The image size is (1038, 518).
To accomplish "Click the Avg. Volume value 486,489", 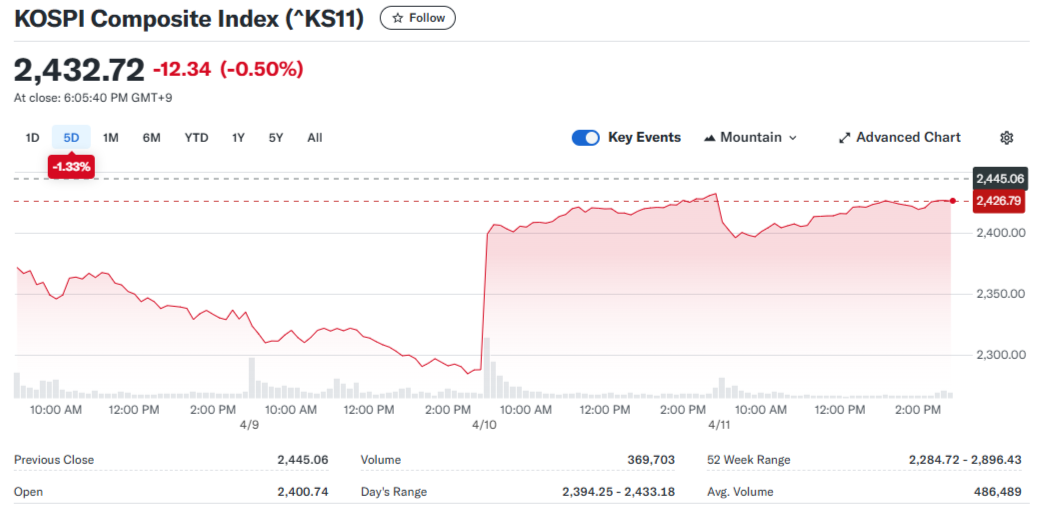I will [997, 492].
